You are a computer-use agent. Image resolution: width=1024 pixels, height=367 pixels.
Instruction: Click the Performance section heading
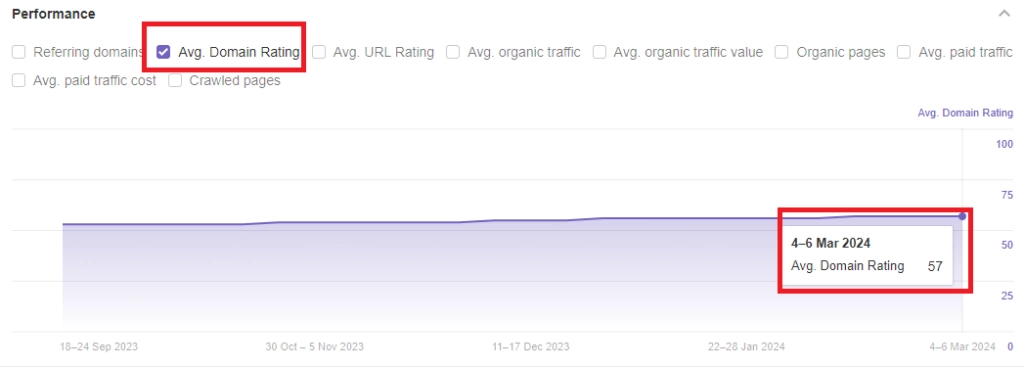click(54, 14)
